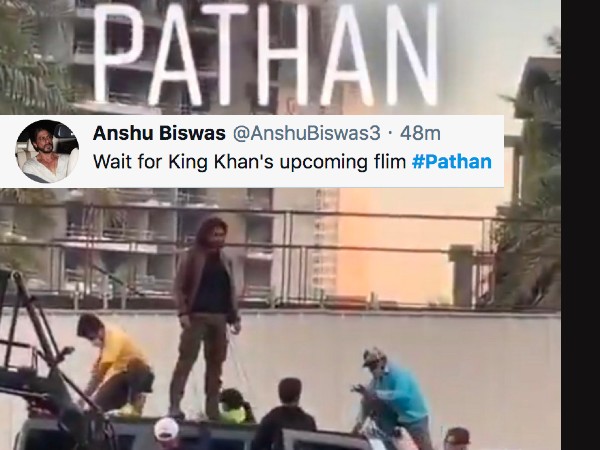
Task: Click the person in black facing away
Action: pos(284,415)
